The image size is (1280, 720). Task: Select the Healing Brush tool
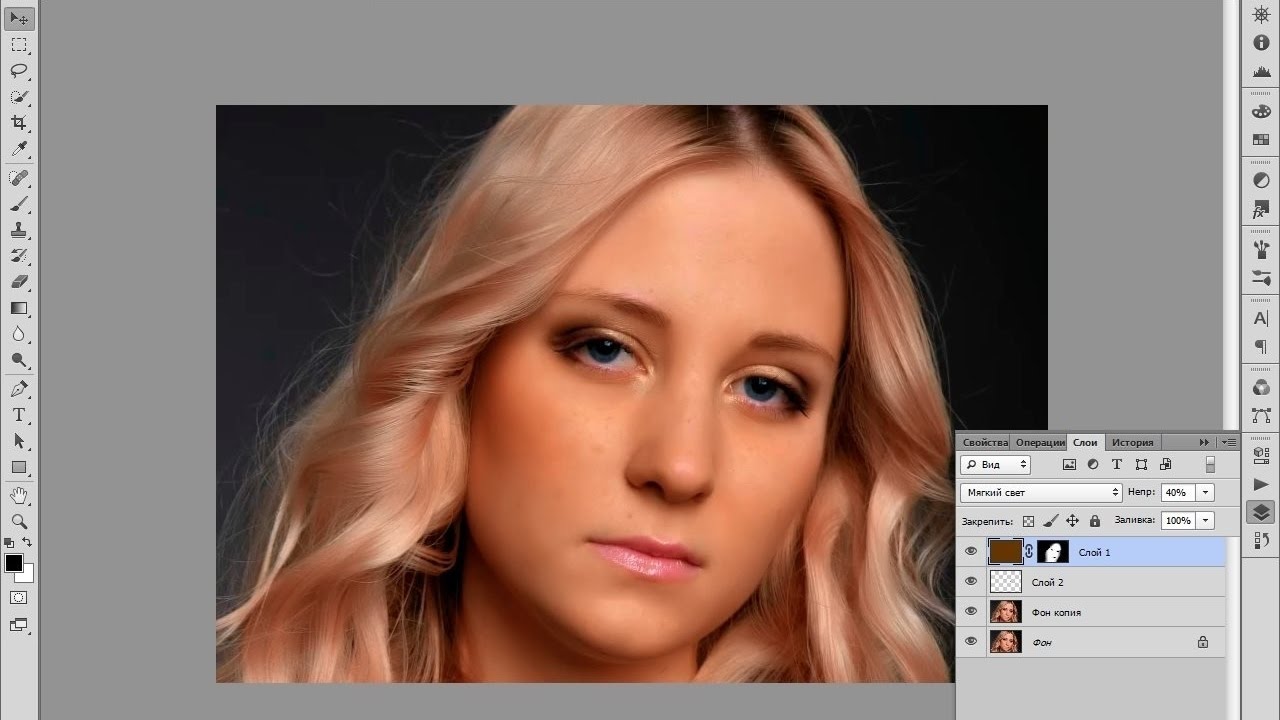[x=19, y=178]
